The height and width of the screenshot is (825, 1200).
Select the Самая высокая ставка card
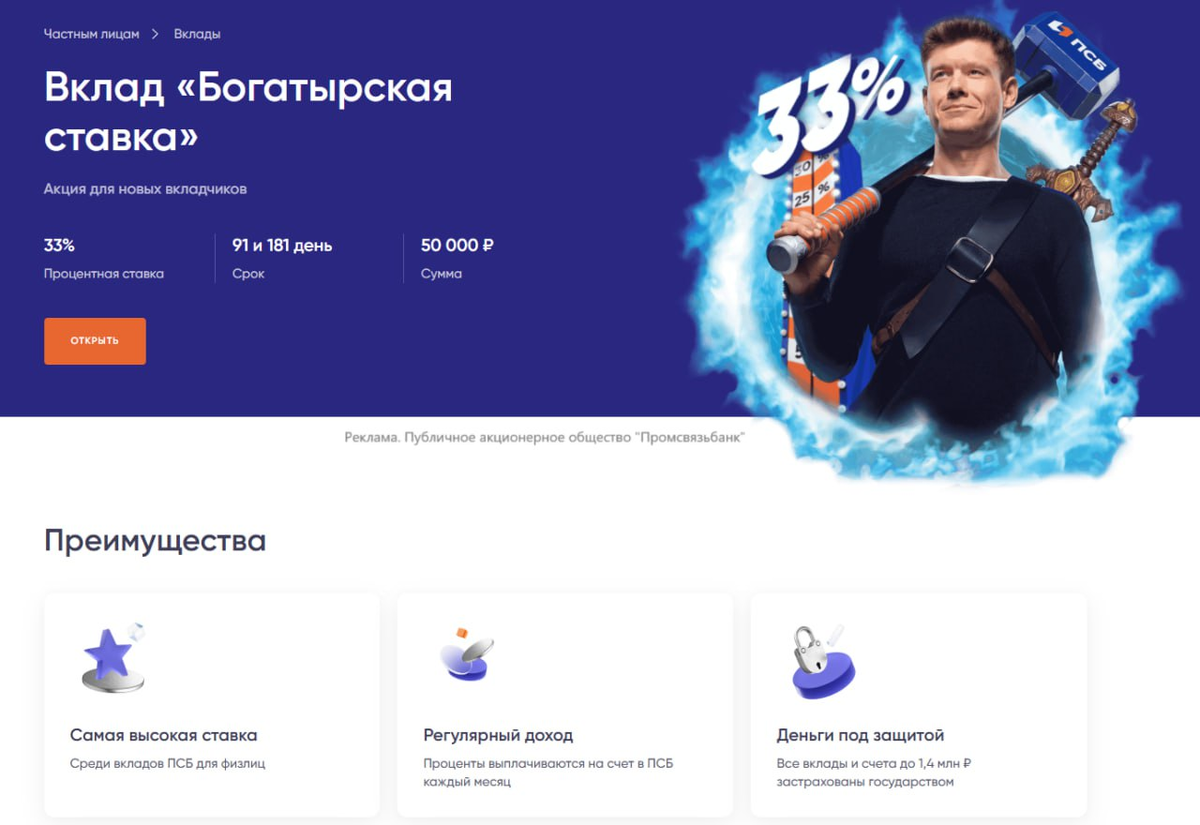coord(212,705)
